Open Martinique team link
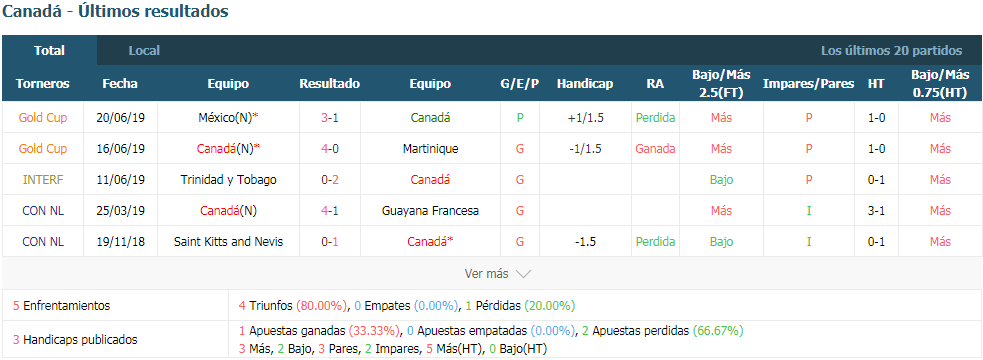983x360 pixels. tap(430, 149)
